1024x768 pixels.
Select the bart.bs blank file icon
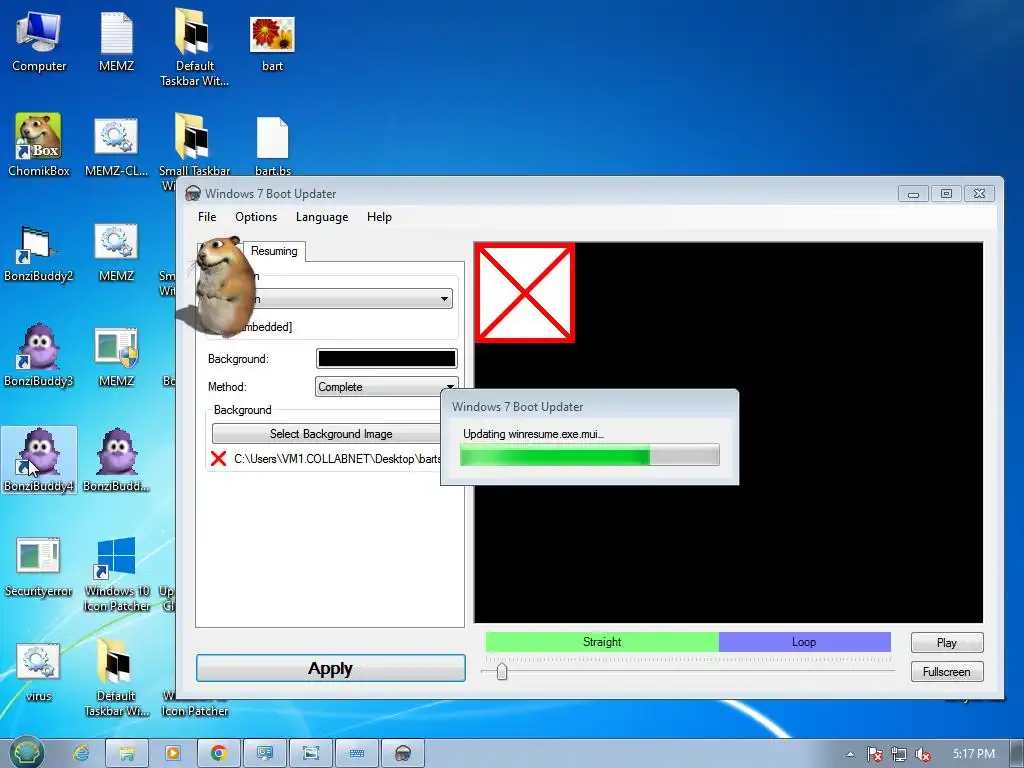pyautogui.click(x=272, y=145)
